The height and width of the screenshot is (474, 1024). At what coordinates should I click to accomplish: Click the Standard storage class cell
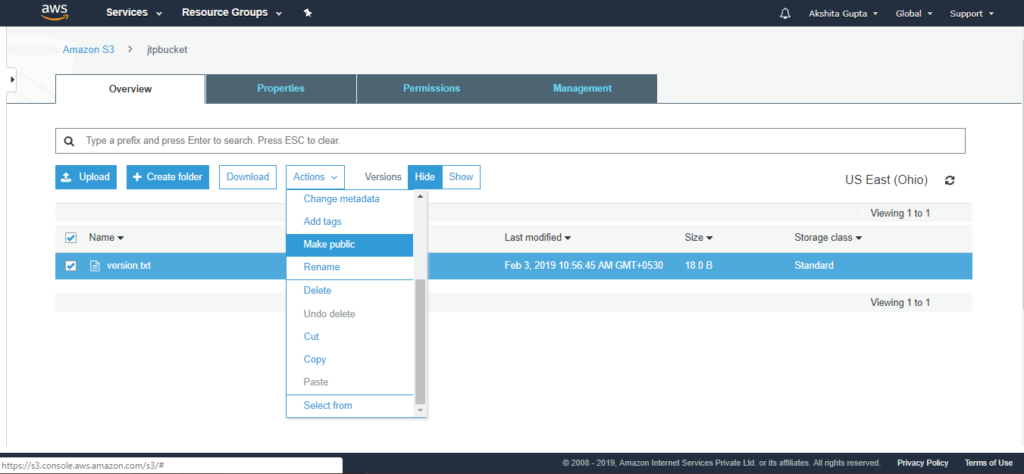[814, 266]
